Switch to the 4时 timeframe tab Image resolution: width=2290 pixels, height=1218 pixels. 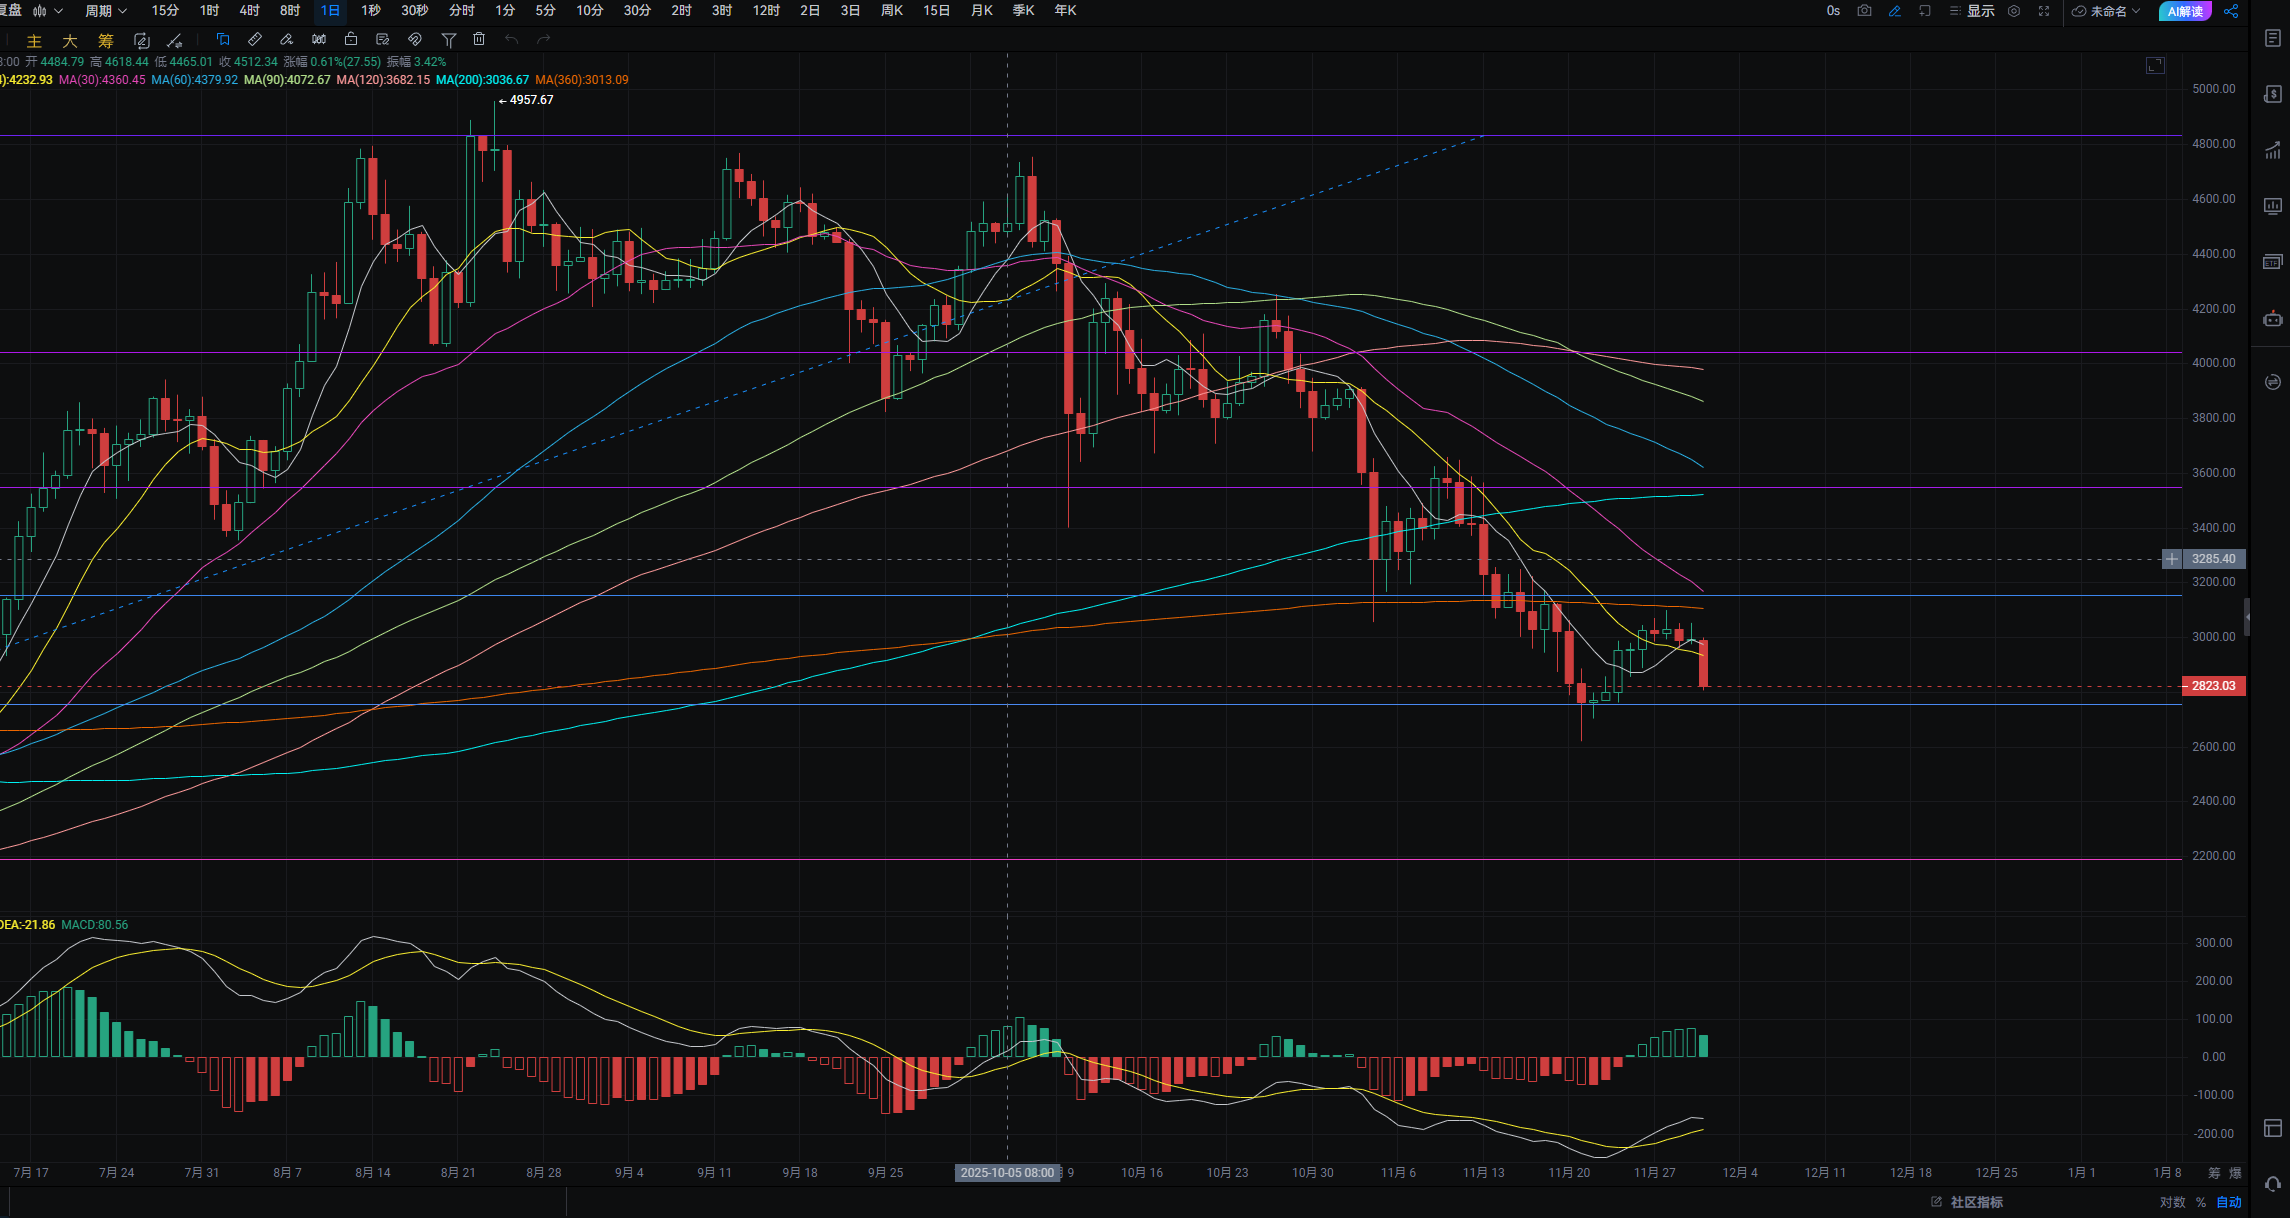pyautogui.click(x=249, y=11)
